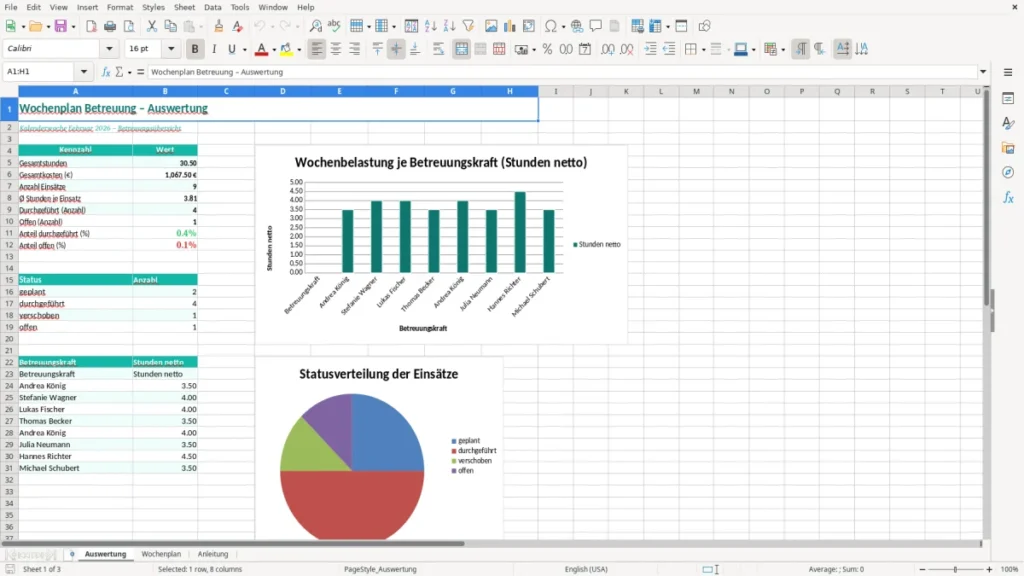The width and height of the screenshot is (1024, 576).
Task: Activate Clone Formatting paintbrush
Action: tap(219, 26)
